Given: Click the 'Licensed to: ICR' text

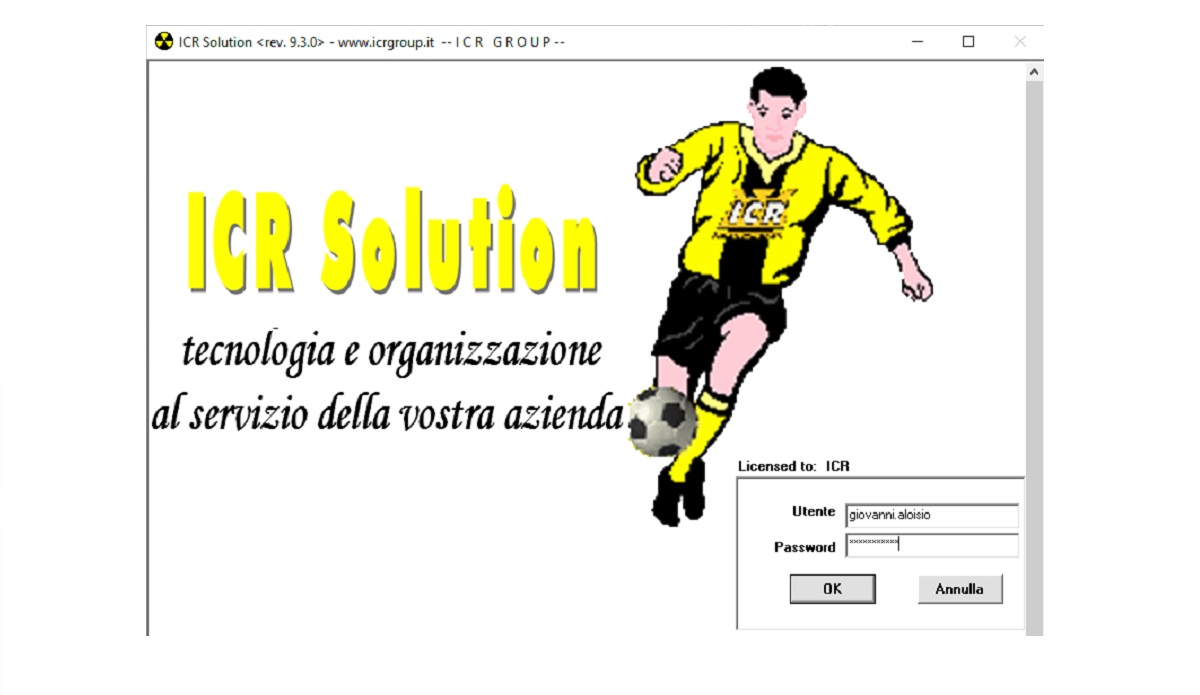Looking at the screenshot, I should coord(793,466).
